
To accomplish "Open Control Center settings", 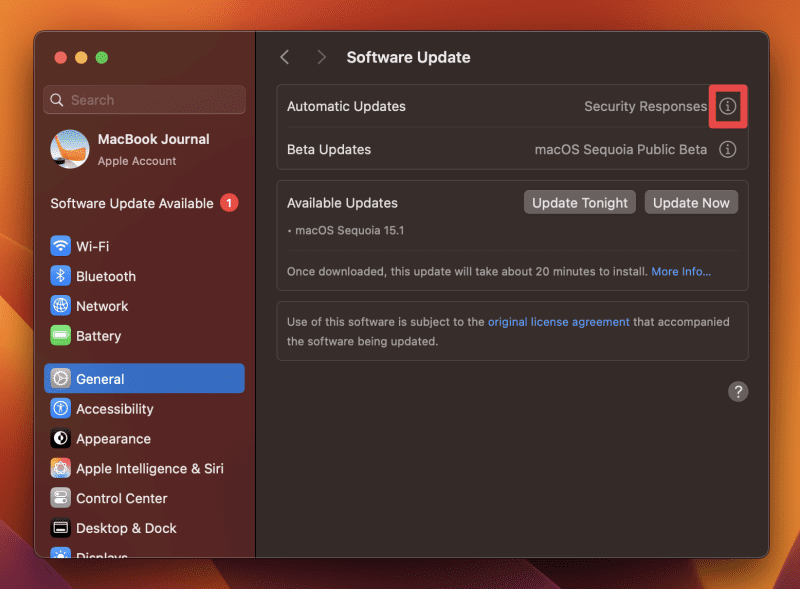I will [60, 498].
